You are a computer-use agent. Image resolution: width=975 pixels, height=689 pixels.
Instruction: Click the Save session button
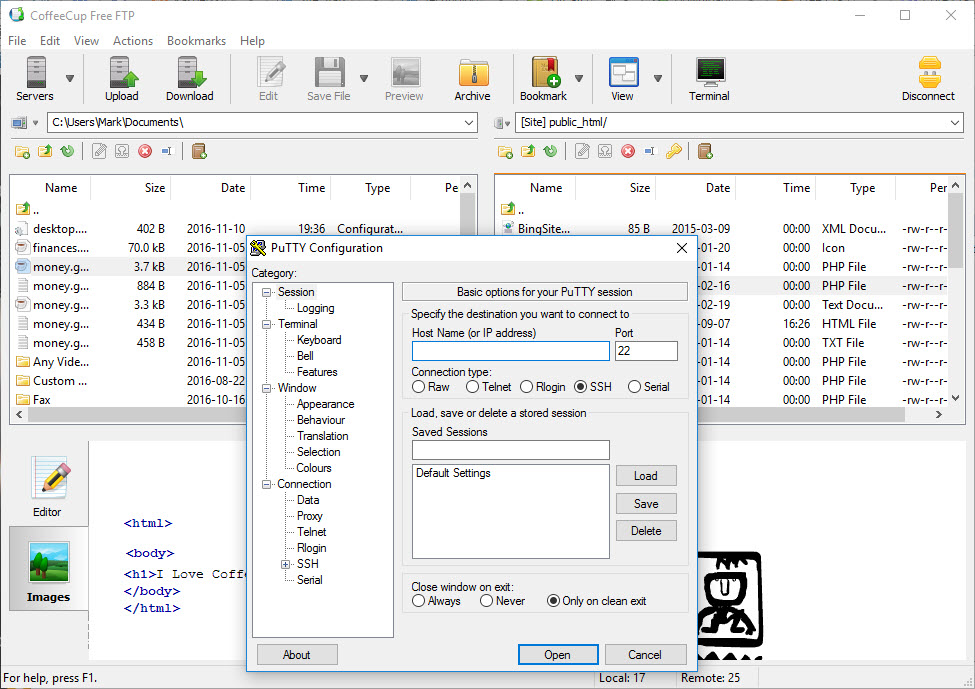pos(646,504)
